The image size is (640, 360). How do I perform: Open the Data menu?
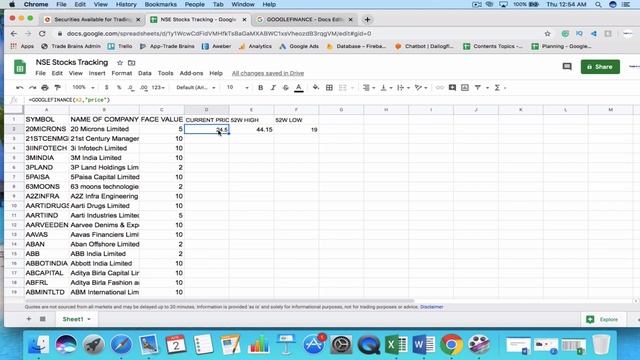coord(144,73)
